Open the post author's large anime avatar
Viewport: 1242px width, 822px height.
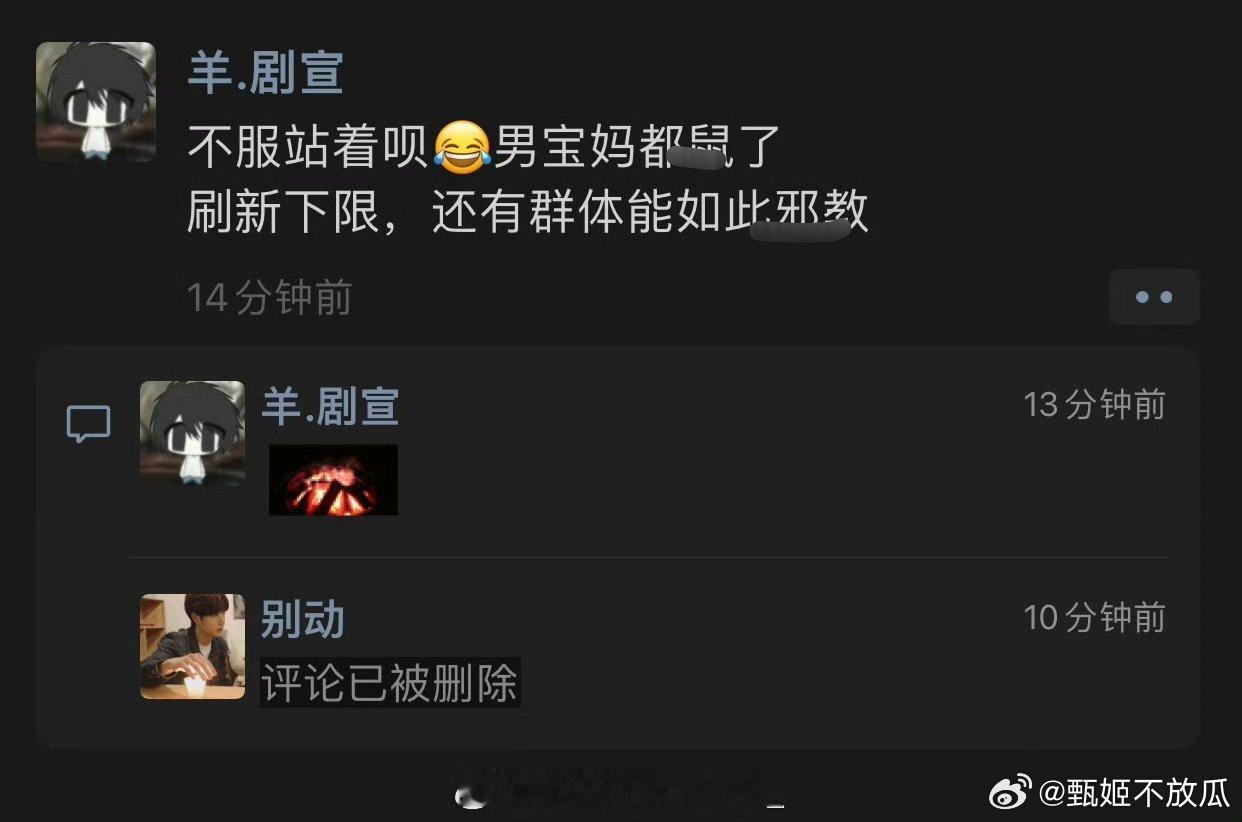click(96, 102)
